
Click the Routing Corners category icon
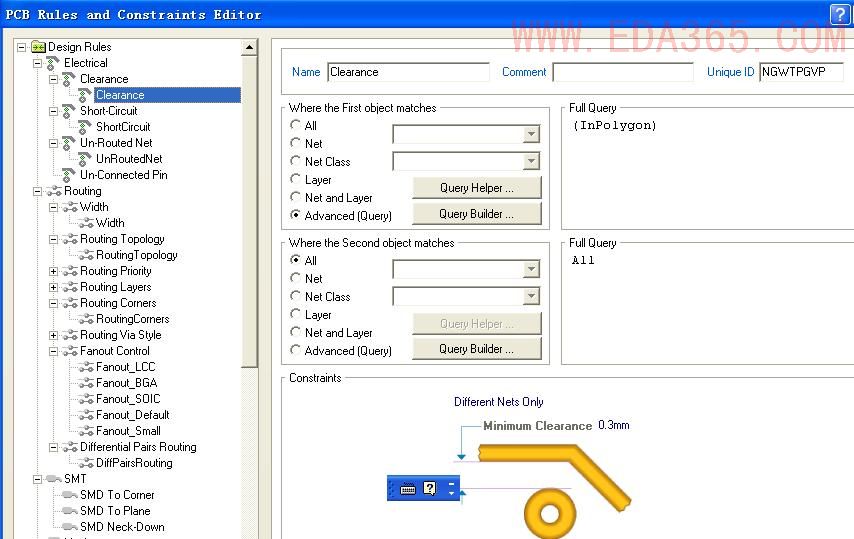70,303
